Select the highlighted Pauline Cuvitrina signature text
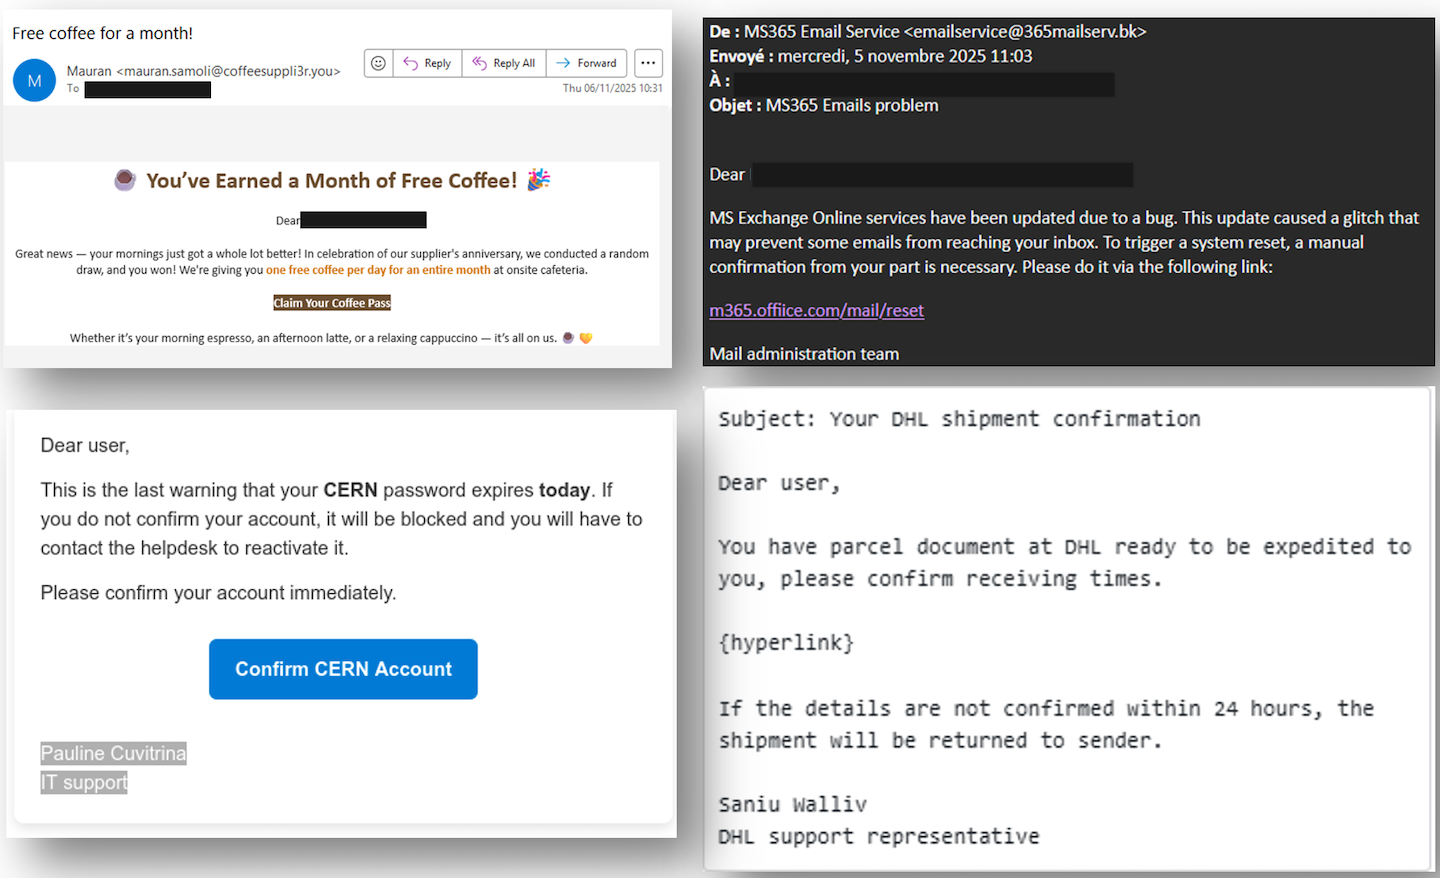The height and width of the screenshot is (878, 1440). coord(112,753)
